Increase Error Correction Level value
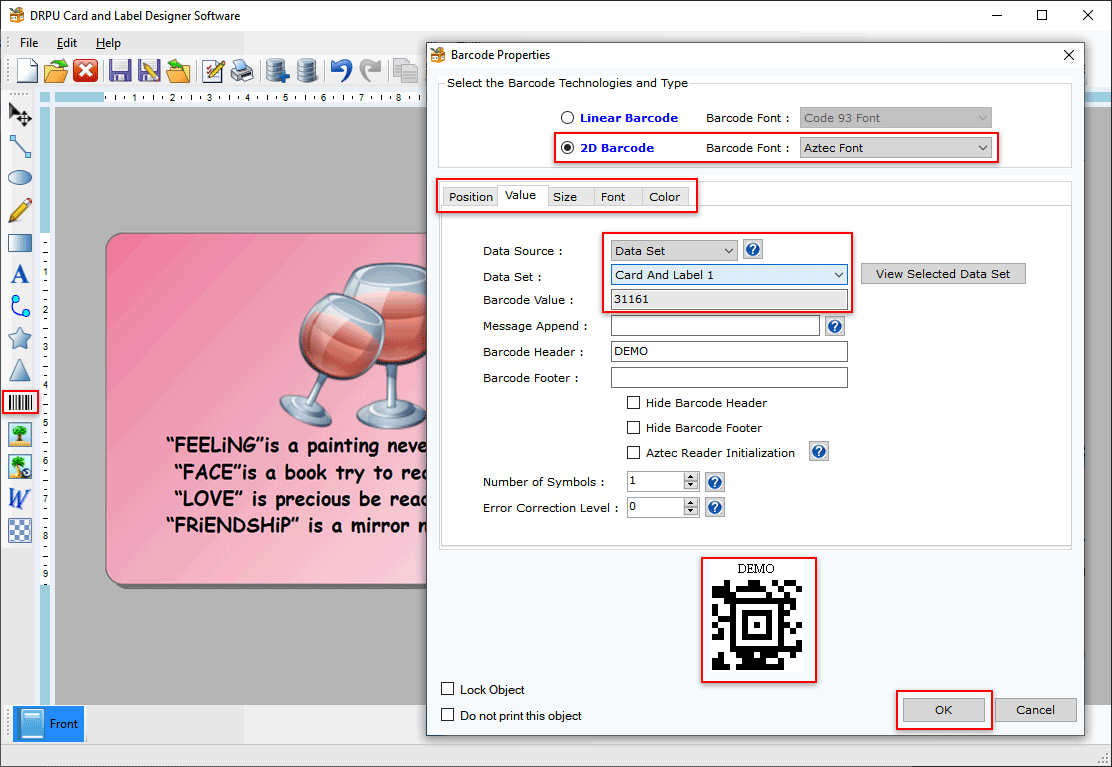Image resolution: width=1112 pixels, height=767 pixels. pyautogui.click(x=691, y=503)
